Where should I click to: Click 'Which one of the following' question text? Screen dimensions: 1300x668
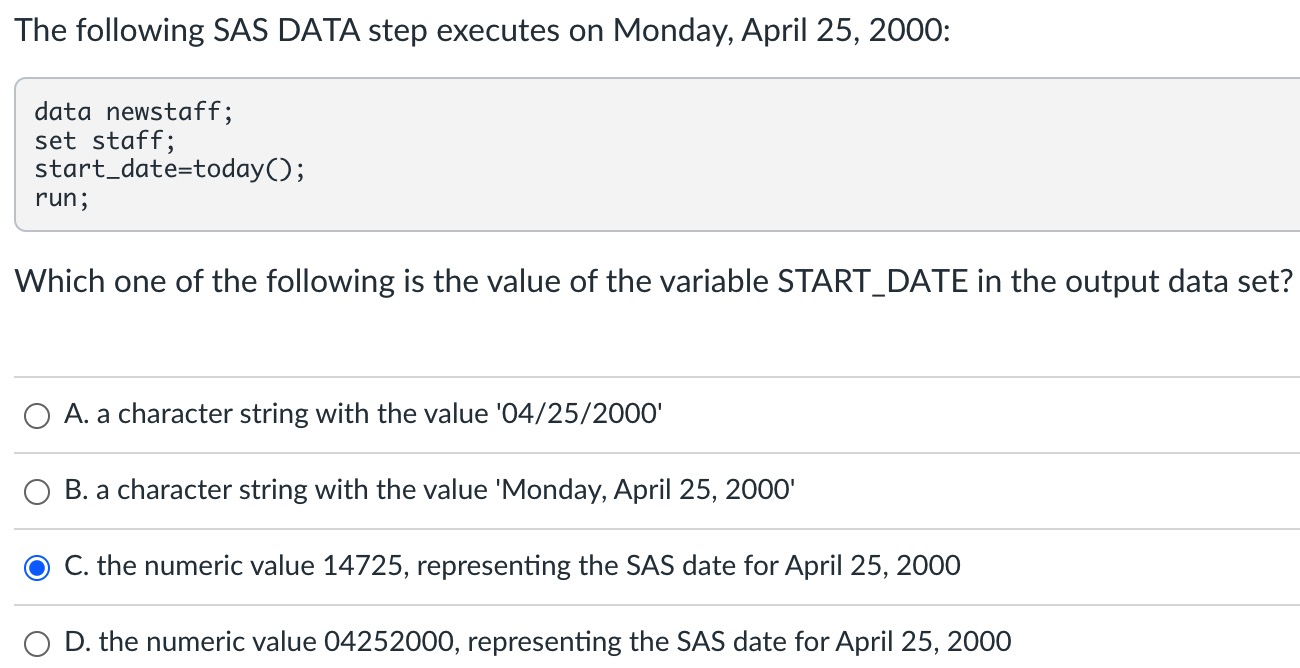[x=206, y=282]
